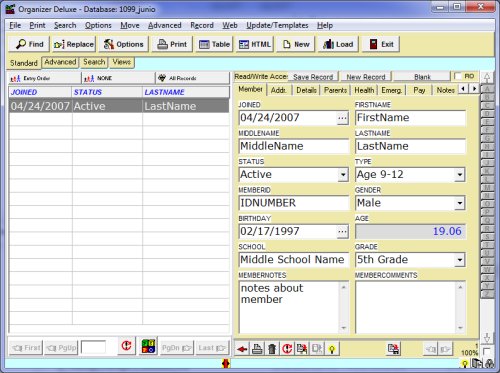Open the File menu
This screenshot has width=500, height=373.
click(15, 25)
